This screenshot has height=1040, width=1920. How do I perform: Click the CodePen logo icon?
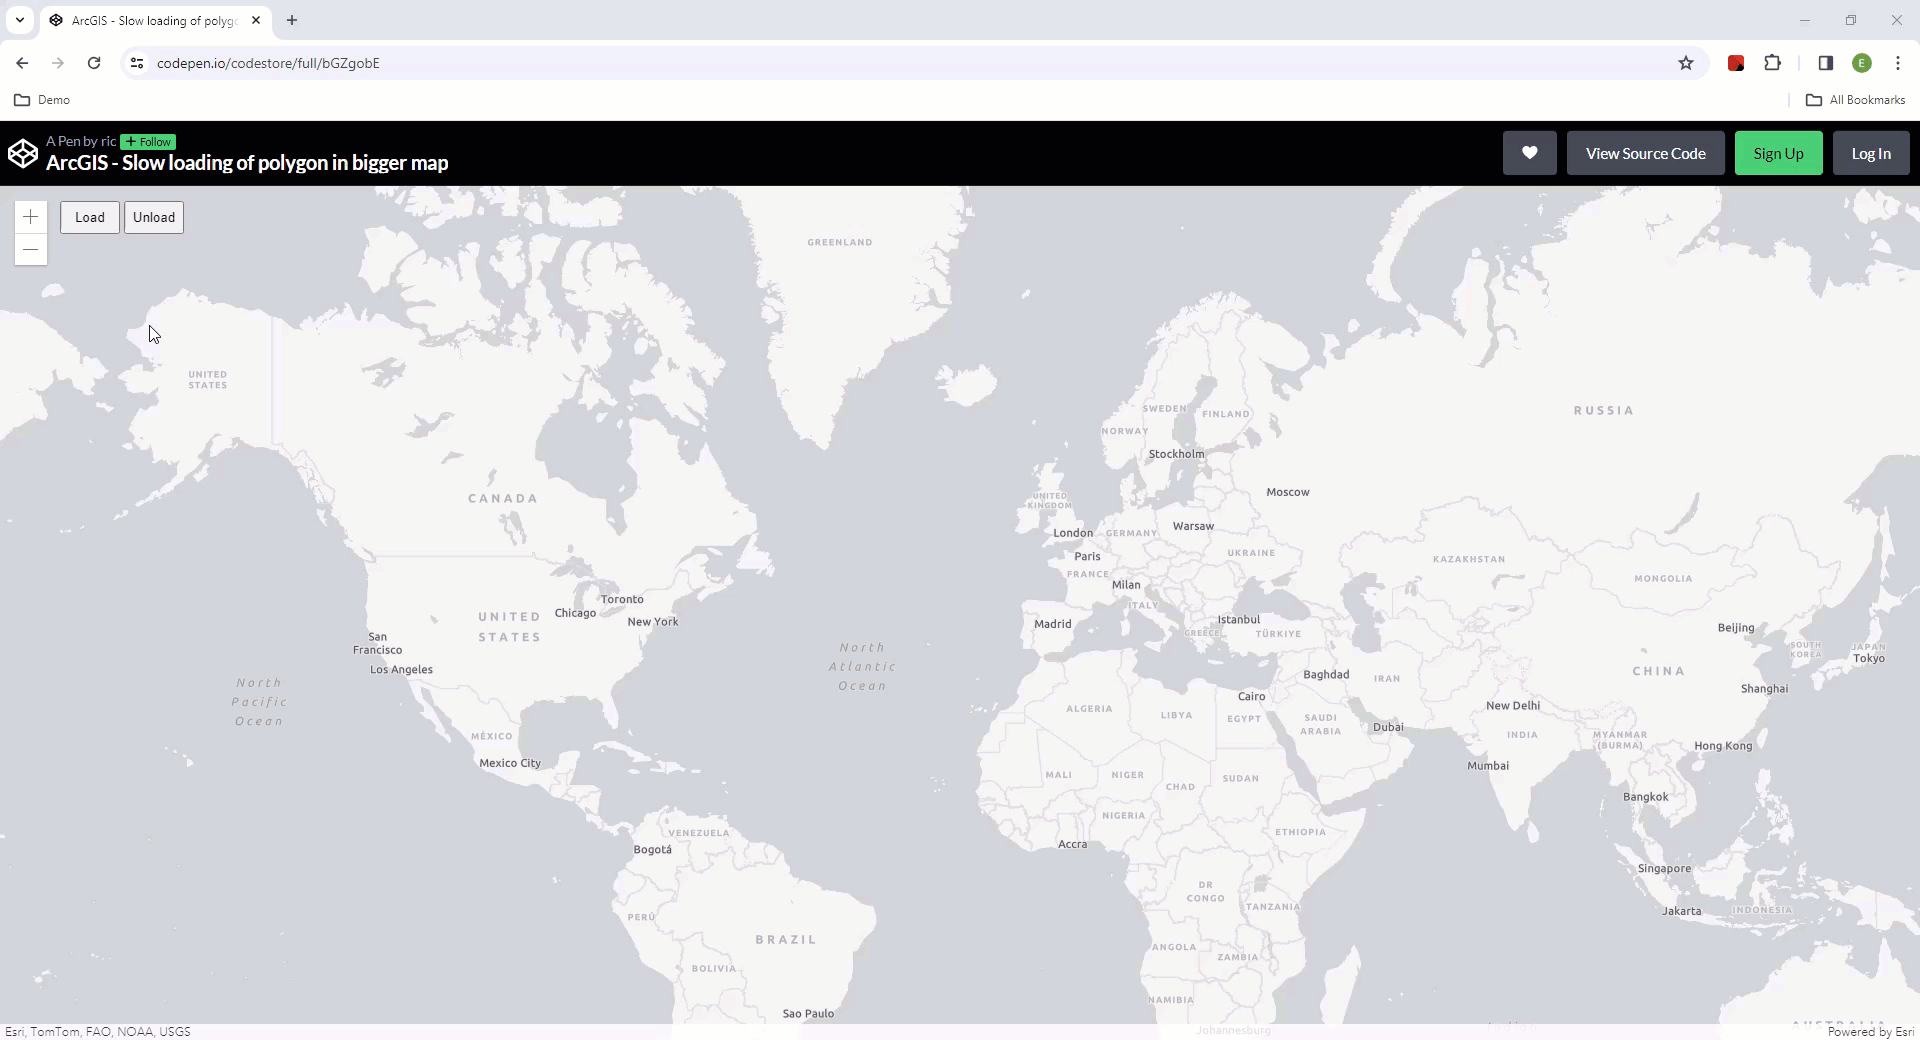point(22,152)
